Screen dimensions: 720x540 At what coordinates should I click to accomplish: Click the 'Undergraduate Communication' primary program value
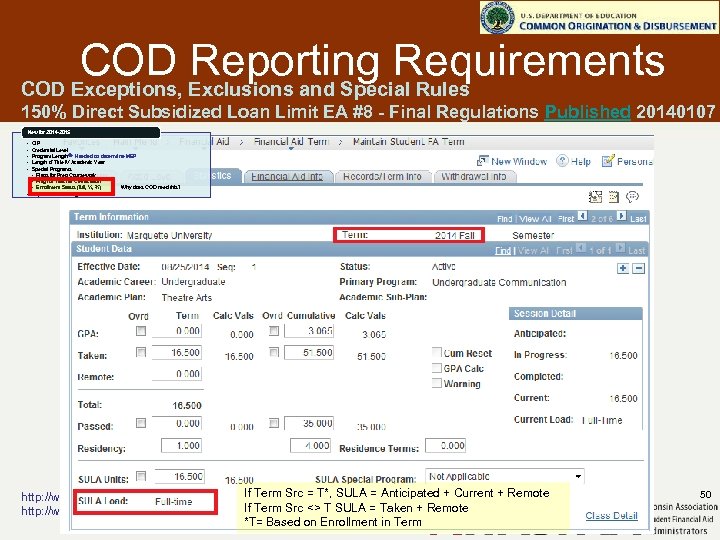click(x=499, y=282)
